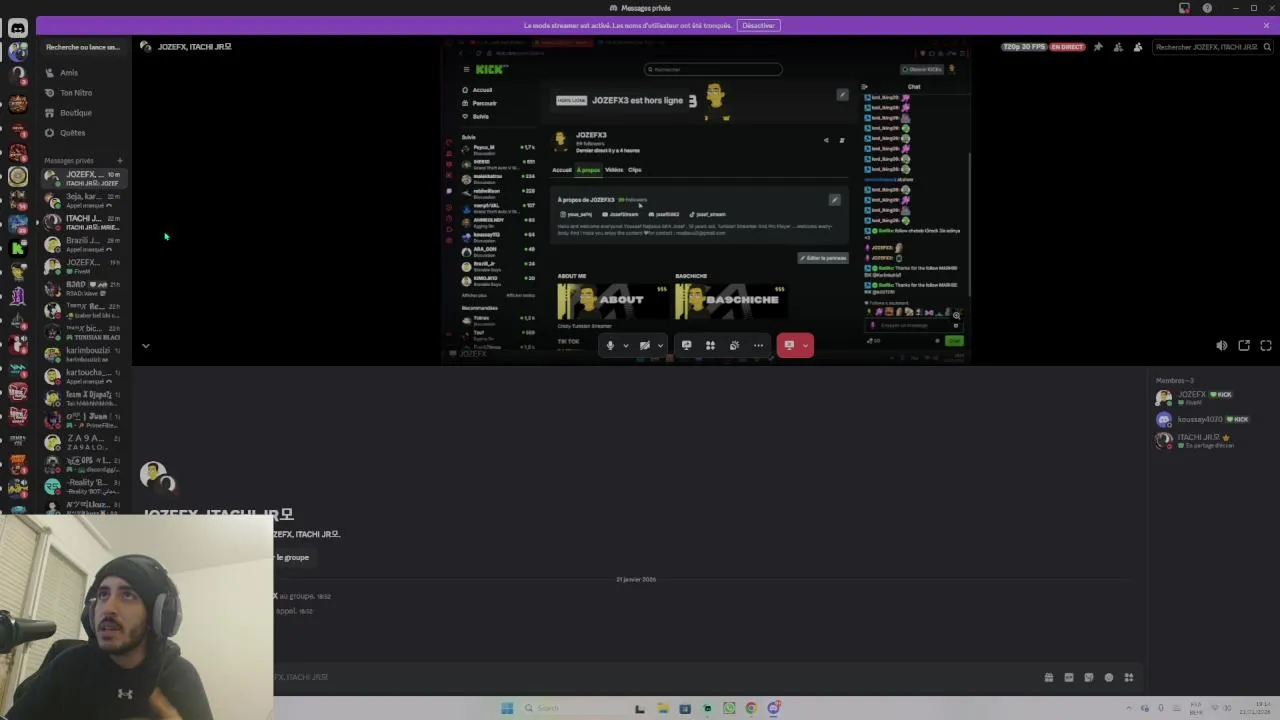1280x720 pixels.
Task: Select ITACHI JR in the members list
Action: (1214, 440)
